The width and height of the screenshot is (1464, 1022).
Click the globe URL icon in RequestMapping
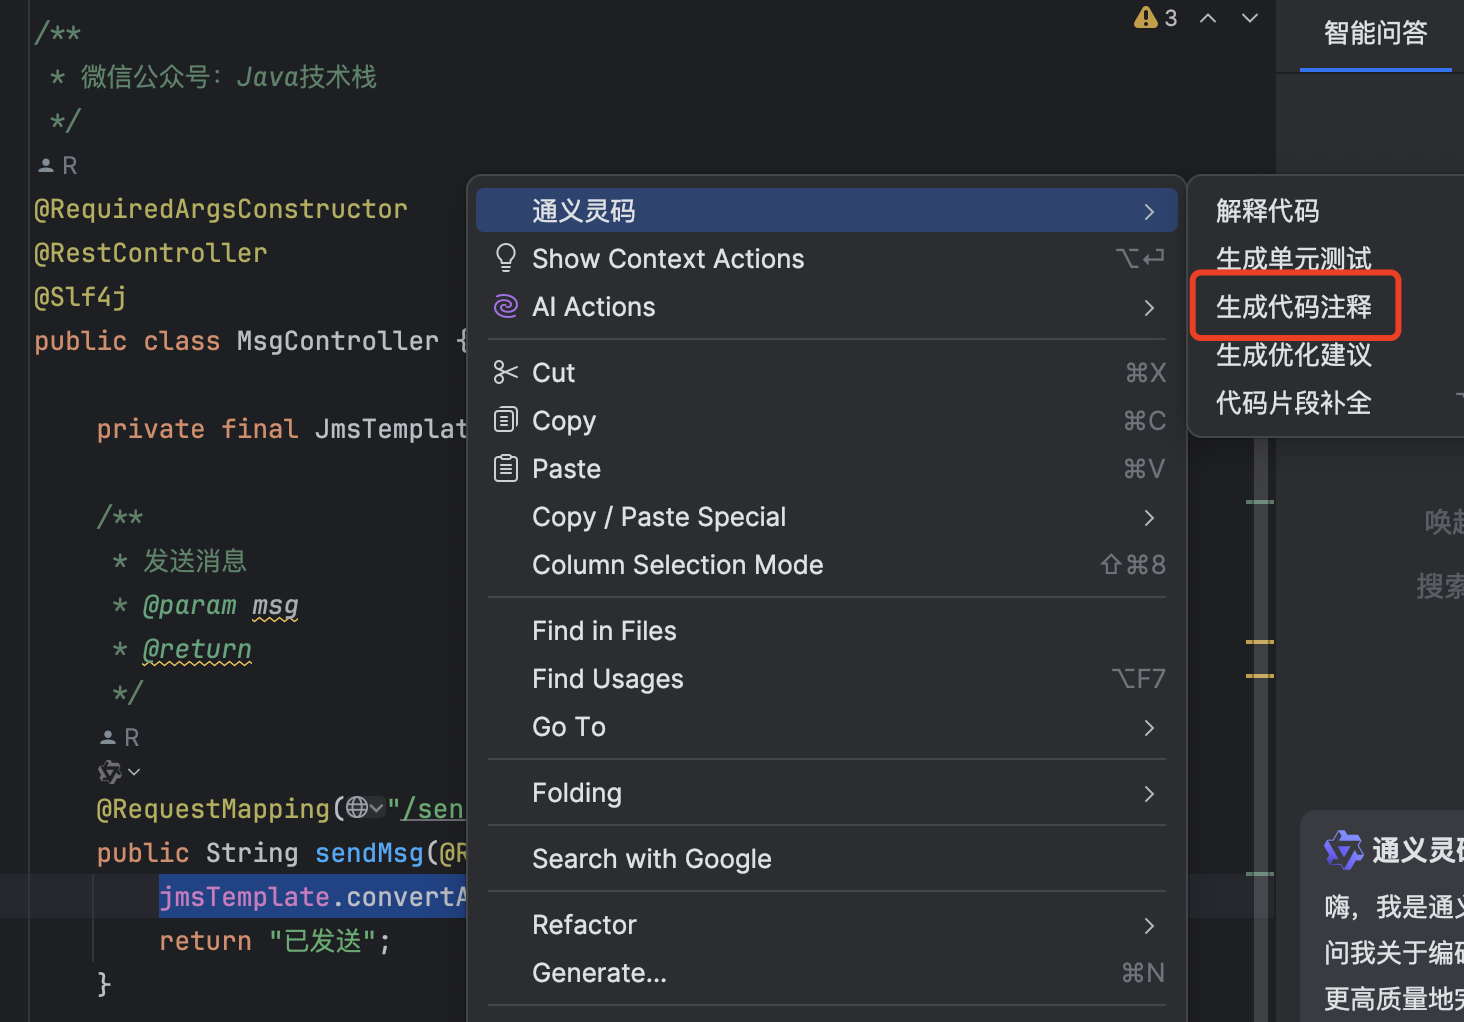pos(358,808)
